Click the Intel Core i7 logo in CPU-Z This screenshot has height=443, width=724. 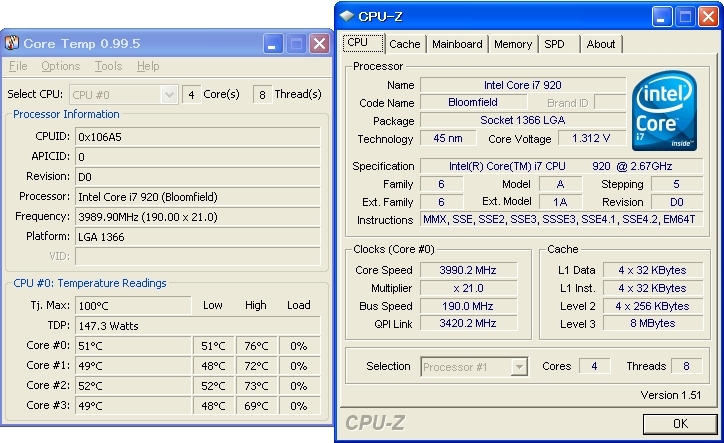[x=664, y=110]
